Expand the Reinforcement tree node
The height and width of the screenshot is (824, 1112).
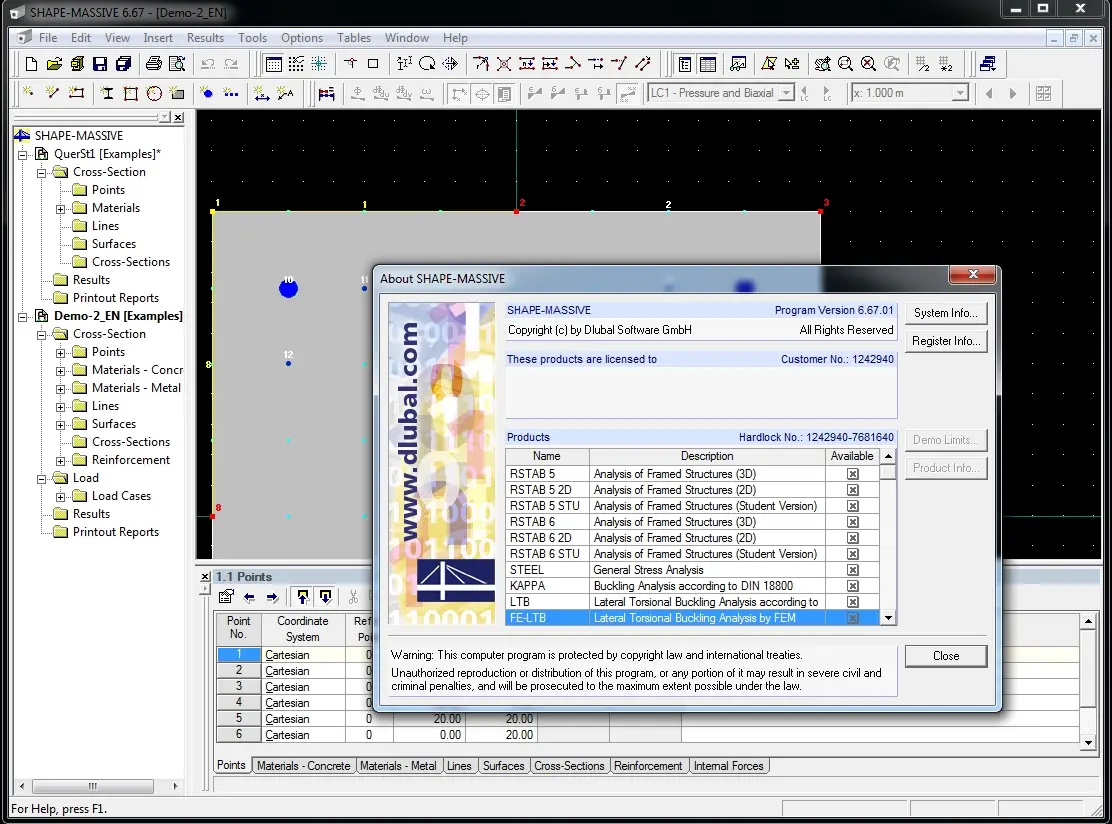(x=60, y=460)
